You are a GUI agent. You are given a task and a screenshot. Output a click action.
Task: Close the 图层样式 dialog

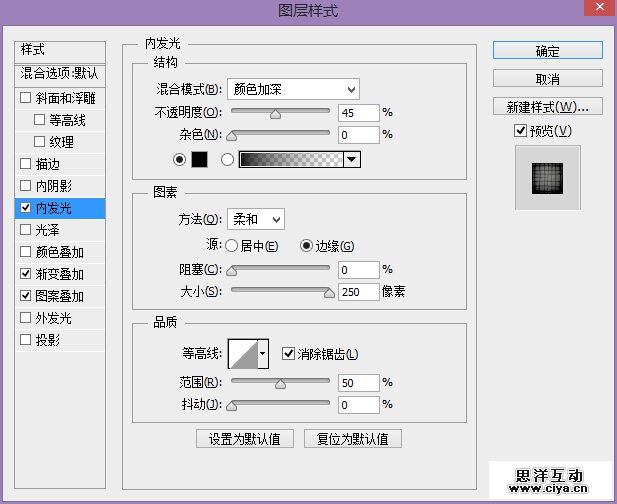(x=600, y=7)
